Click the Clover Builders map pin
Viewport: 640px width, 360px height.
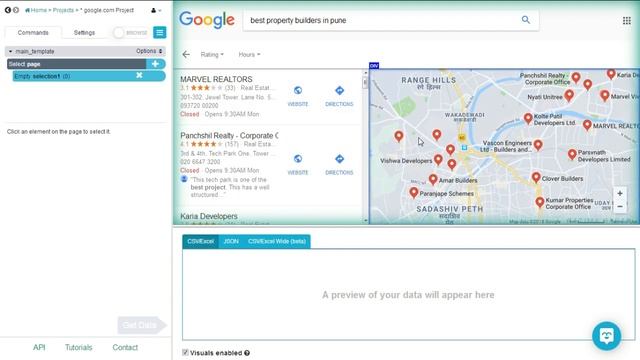pyautogui.click(x=536, y=177)
